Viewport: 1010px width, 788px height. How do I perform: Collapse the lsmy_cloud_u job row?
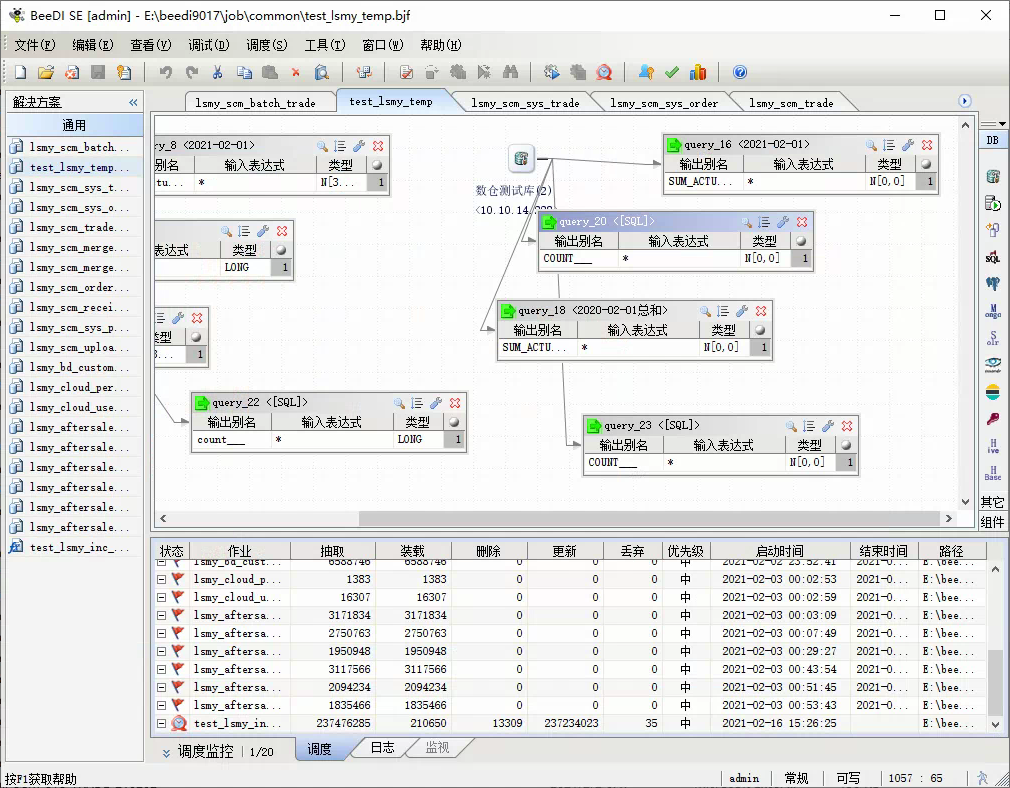(x=162, y=597)
